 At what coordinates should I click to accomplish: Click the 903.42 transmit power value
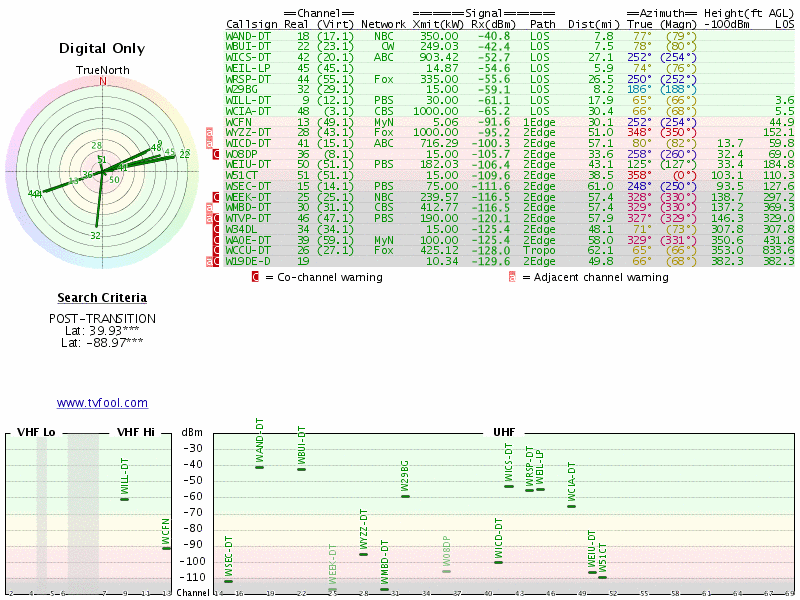point(439,57)
